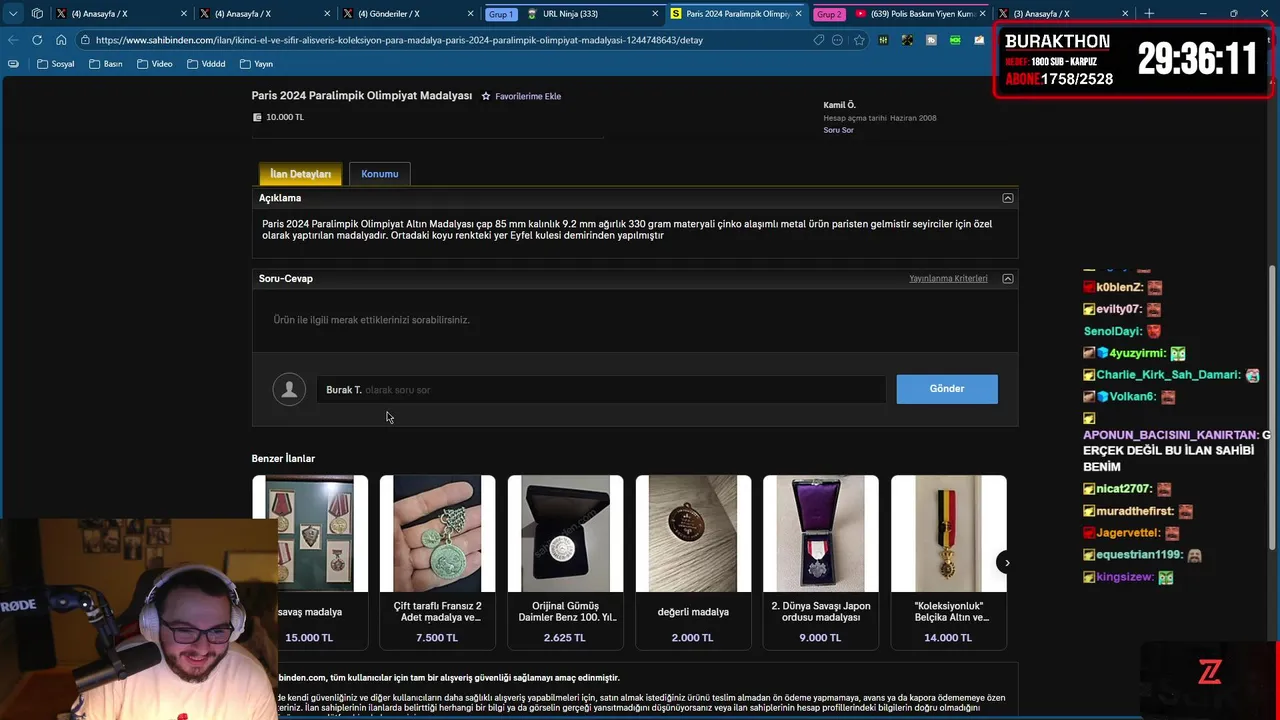Viewport: 1280px width, 720px height.
Task: Open the Orijinal Gümüş Daimler Benz thumbnail
Action: tap(565, 533)
